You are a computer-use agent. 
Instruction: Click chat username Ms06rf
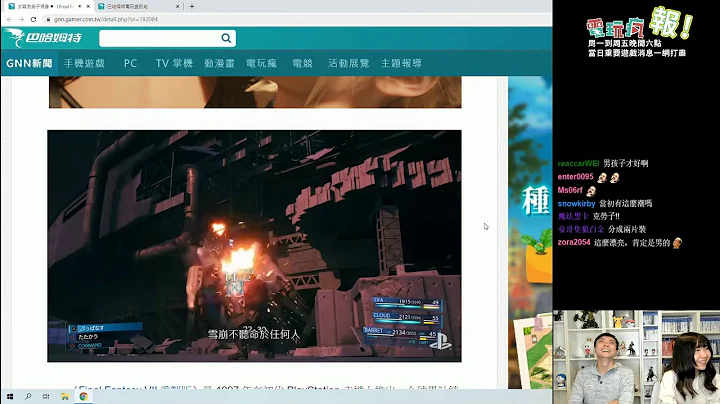[570, 190]
